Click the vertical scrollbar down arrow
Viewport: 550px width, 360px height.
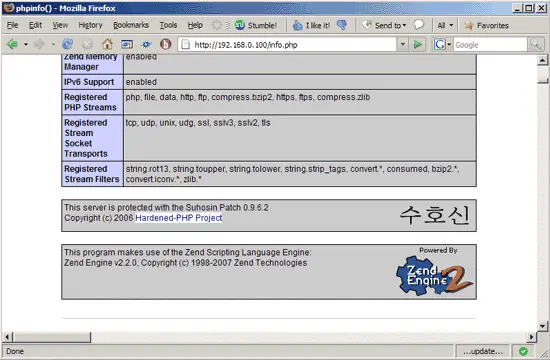(542, 326)
